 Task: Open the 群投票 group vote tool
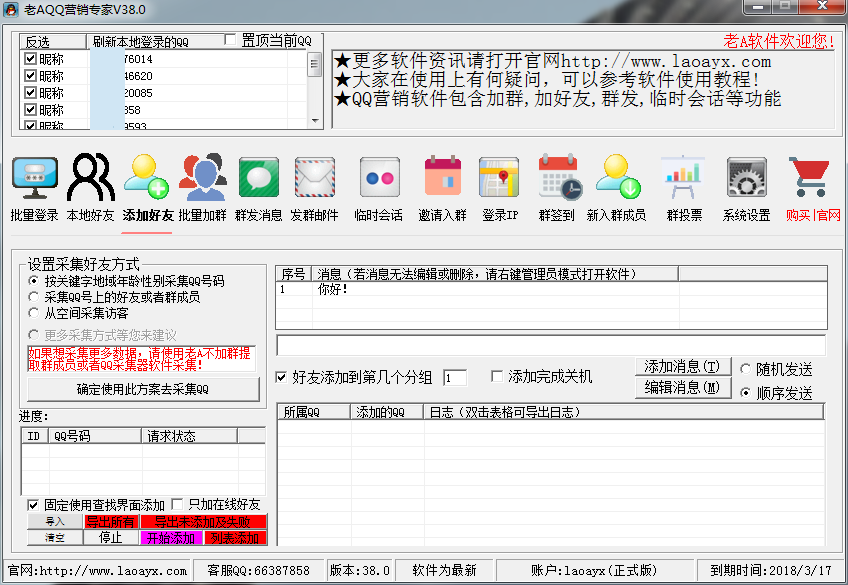[x=684, y=188]
